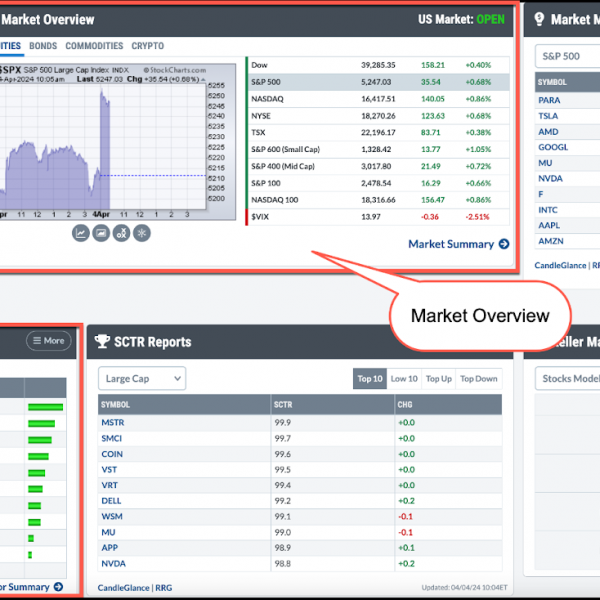Open the Market Summary link
The height and width of the screenshot is (600, 600).
point(451,244)
